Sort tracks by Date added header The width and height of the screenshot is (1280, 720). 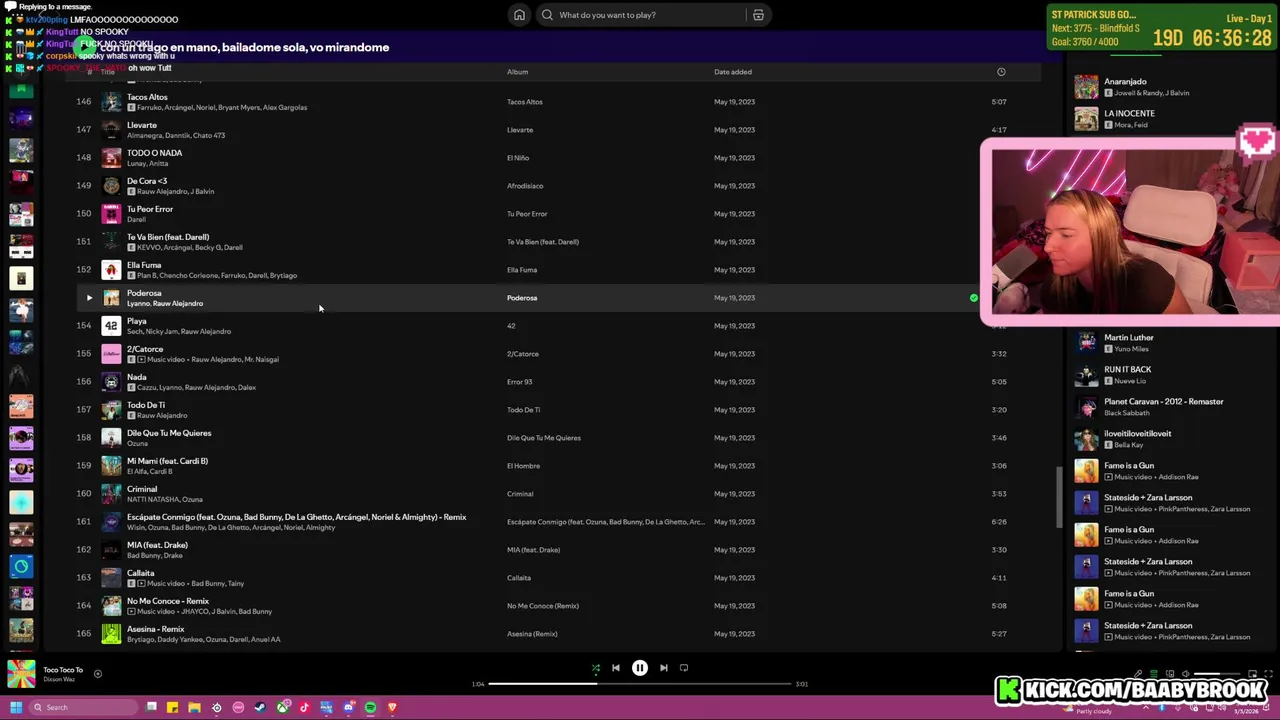(x=733, y=72)
